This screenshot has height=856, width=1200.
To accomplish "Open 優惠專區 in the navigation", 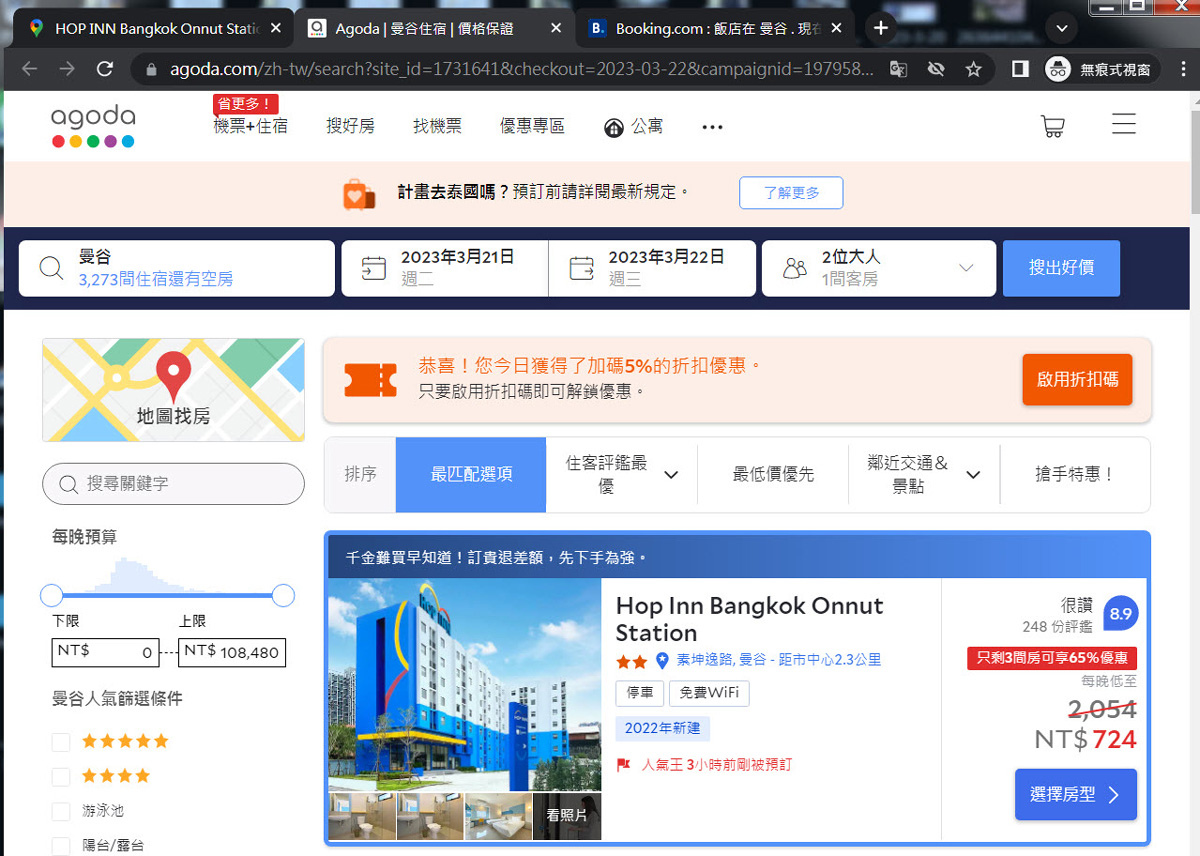I will click(532, 126).
